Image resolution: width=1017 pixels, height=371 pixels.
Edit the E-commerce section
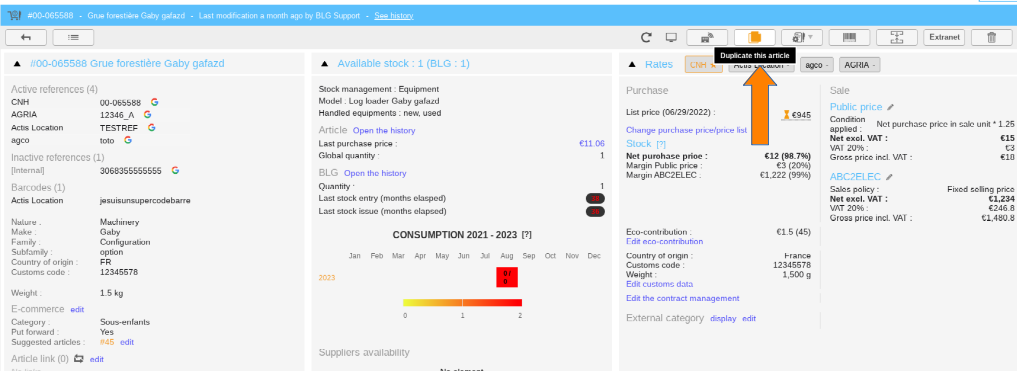click(77, 310)
